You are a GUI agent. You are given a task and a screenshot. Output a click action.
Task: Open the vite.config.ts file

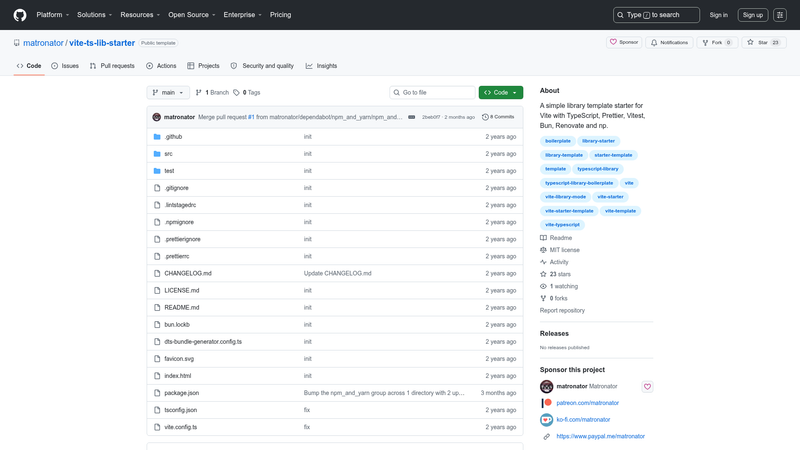(181, 427)
